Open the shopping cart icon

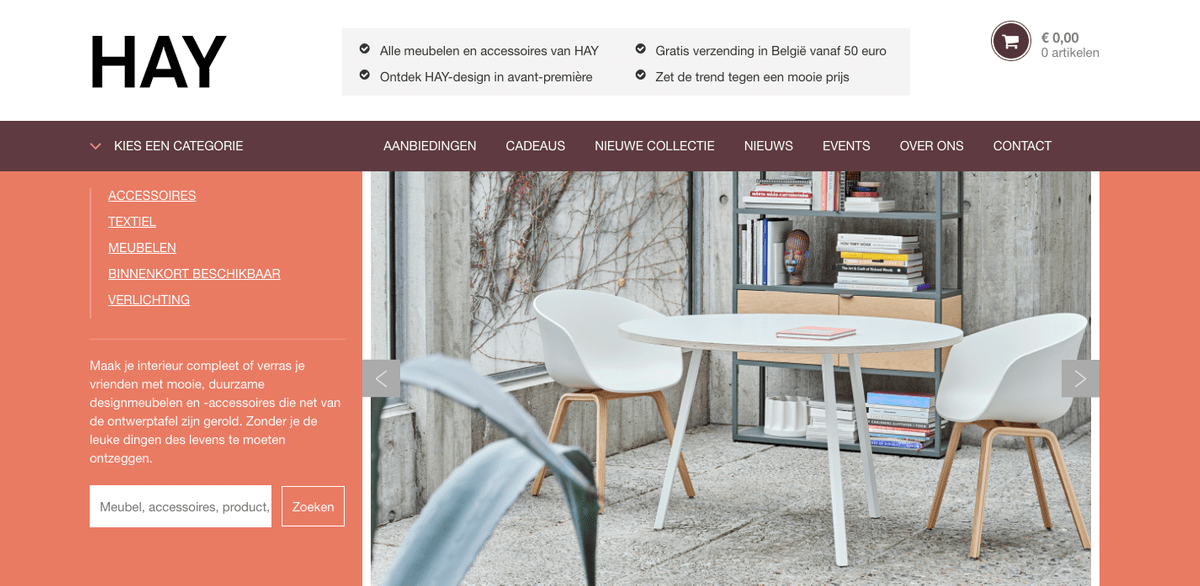[x=1010, y=41]
